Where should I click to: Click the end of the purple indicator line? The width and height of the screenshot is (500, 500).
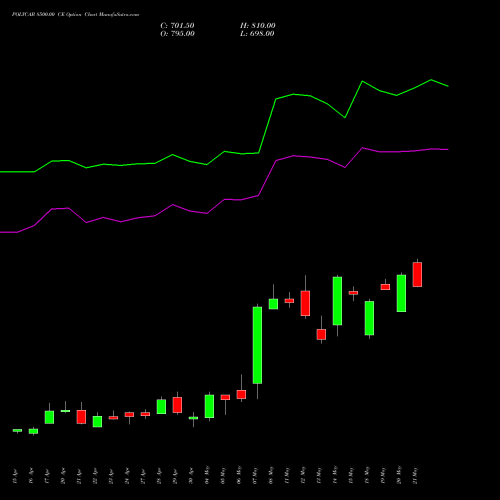(448, 150)
